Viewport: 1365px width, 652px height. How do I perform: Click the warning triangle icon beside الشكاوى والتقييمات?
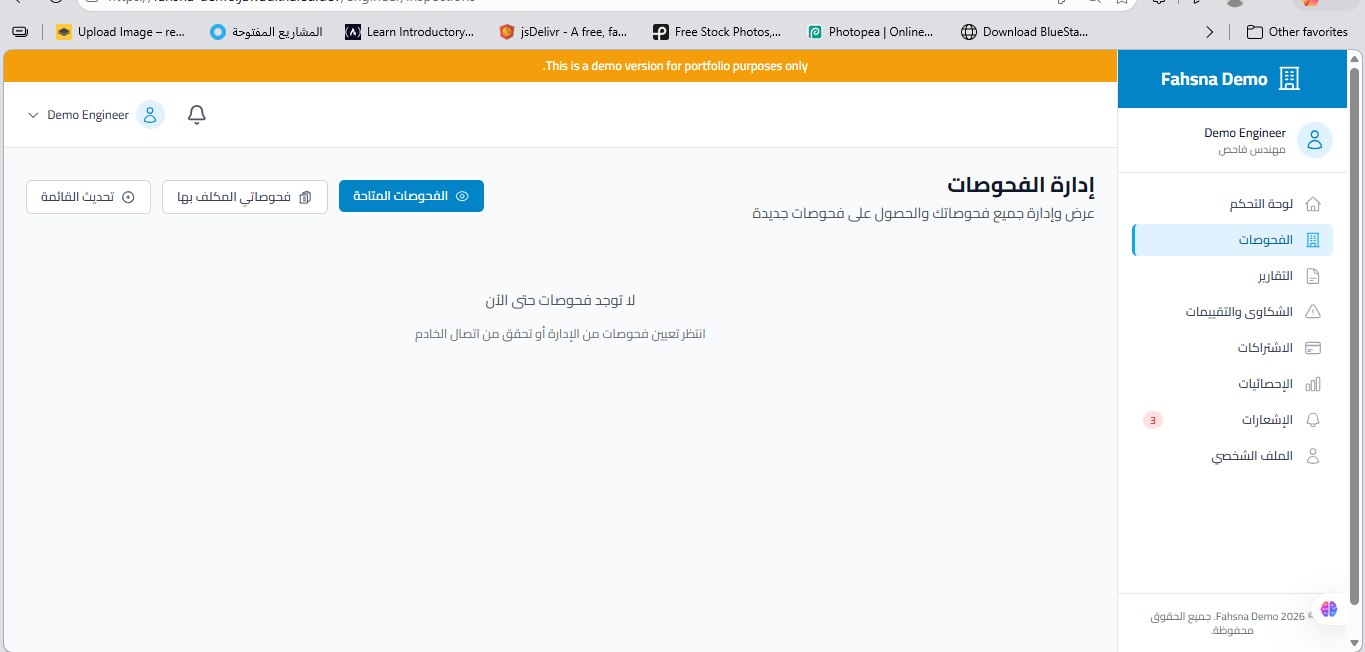(x=1313, y=312)
